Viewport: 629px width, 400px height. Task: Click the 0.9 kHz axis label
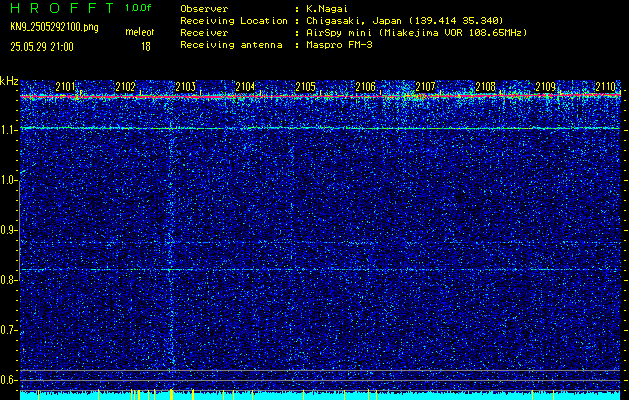(8, 230)
